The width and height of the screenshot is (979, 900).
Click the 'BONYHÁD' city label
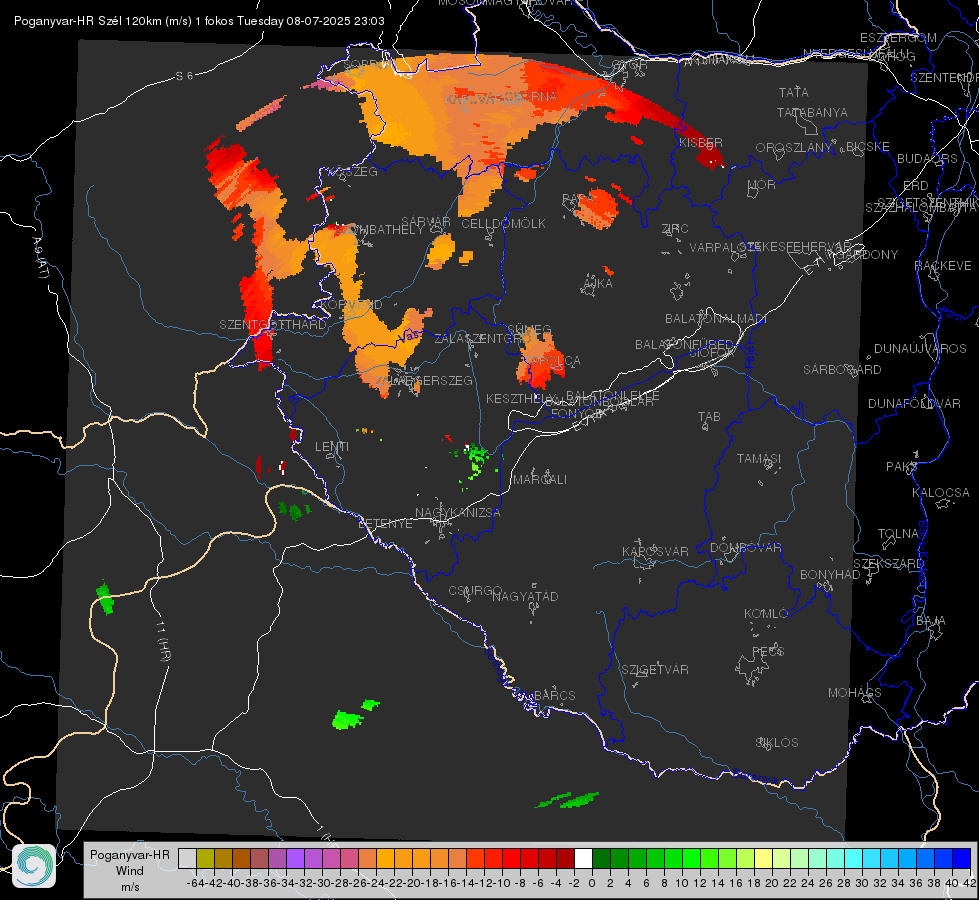click(830, 575)
